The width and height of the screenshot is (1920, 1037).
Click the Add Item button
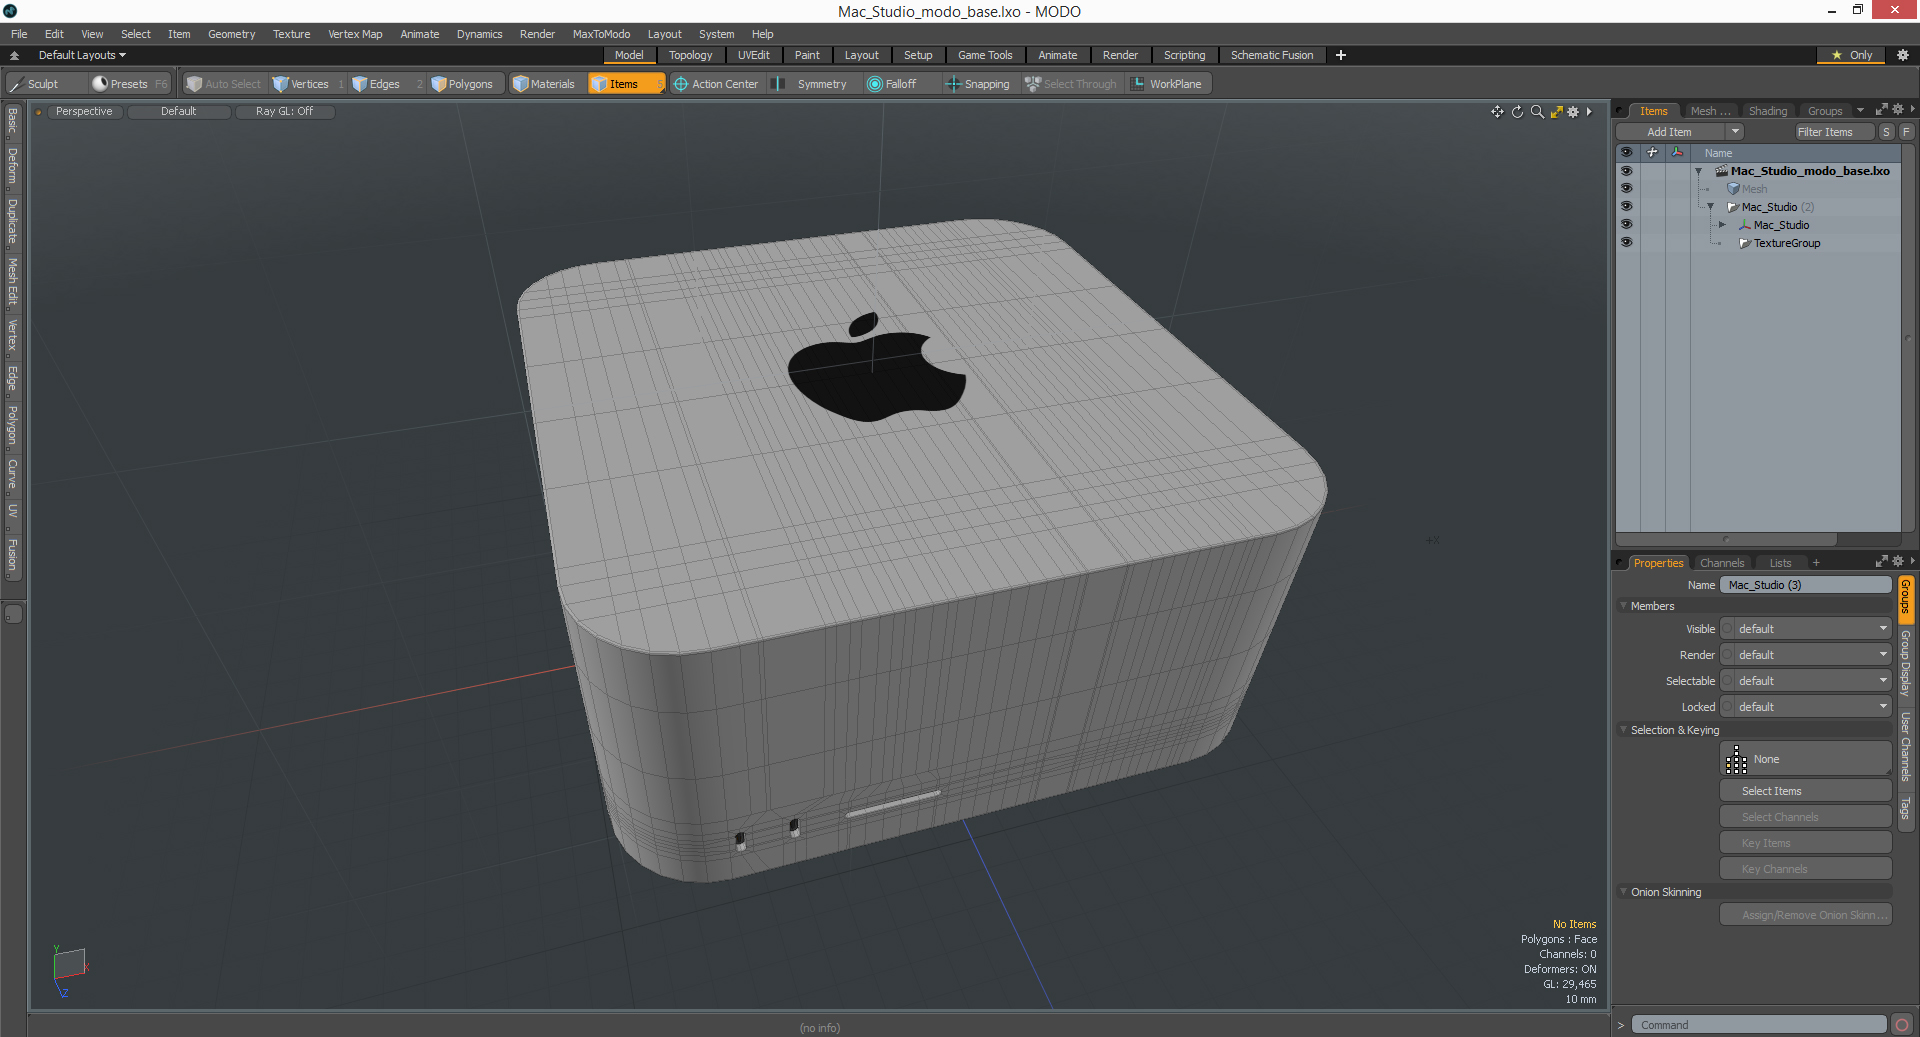coord(1669,132)
